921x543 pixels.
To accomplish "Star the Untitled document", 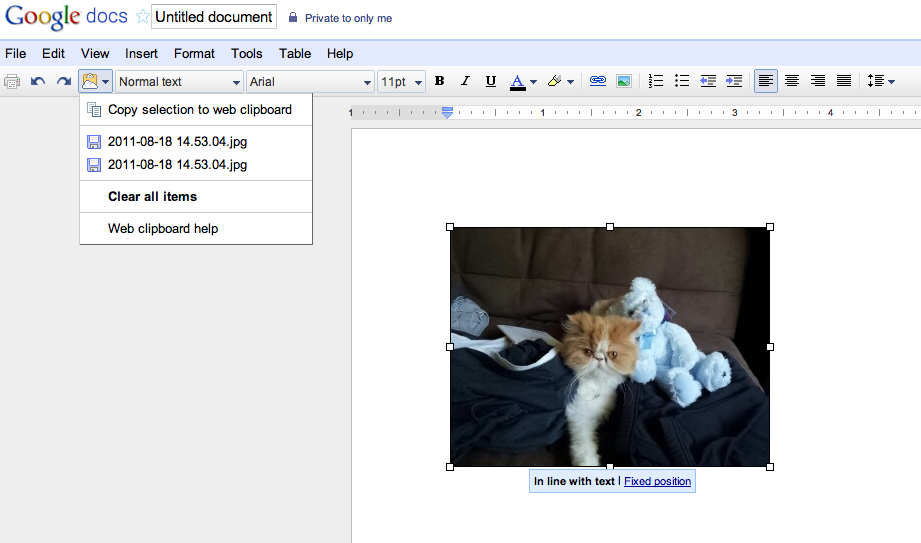I will click(x=142, y=17).
